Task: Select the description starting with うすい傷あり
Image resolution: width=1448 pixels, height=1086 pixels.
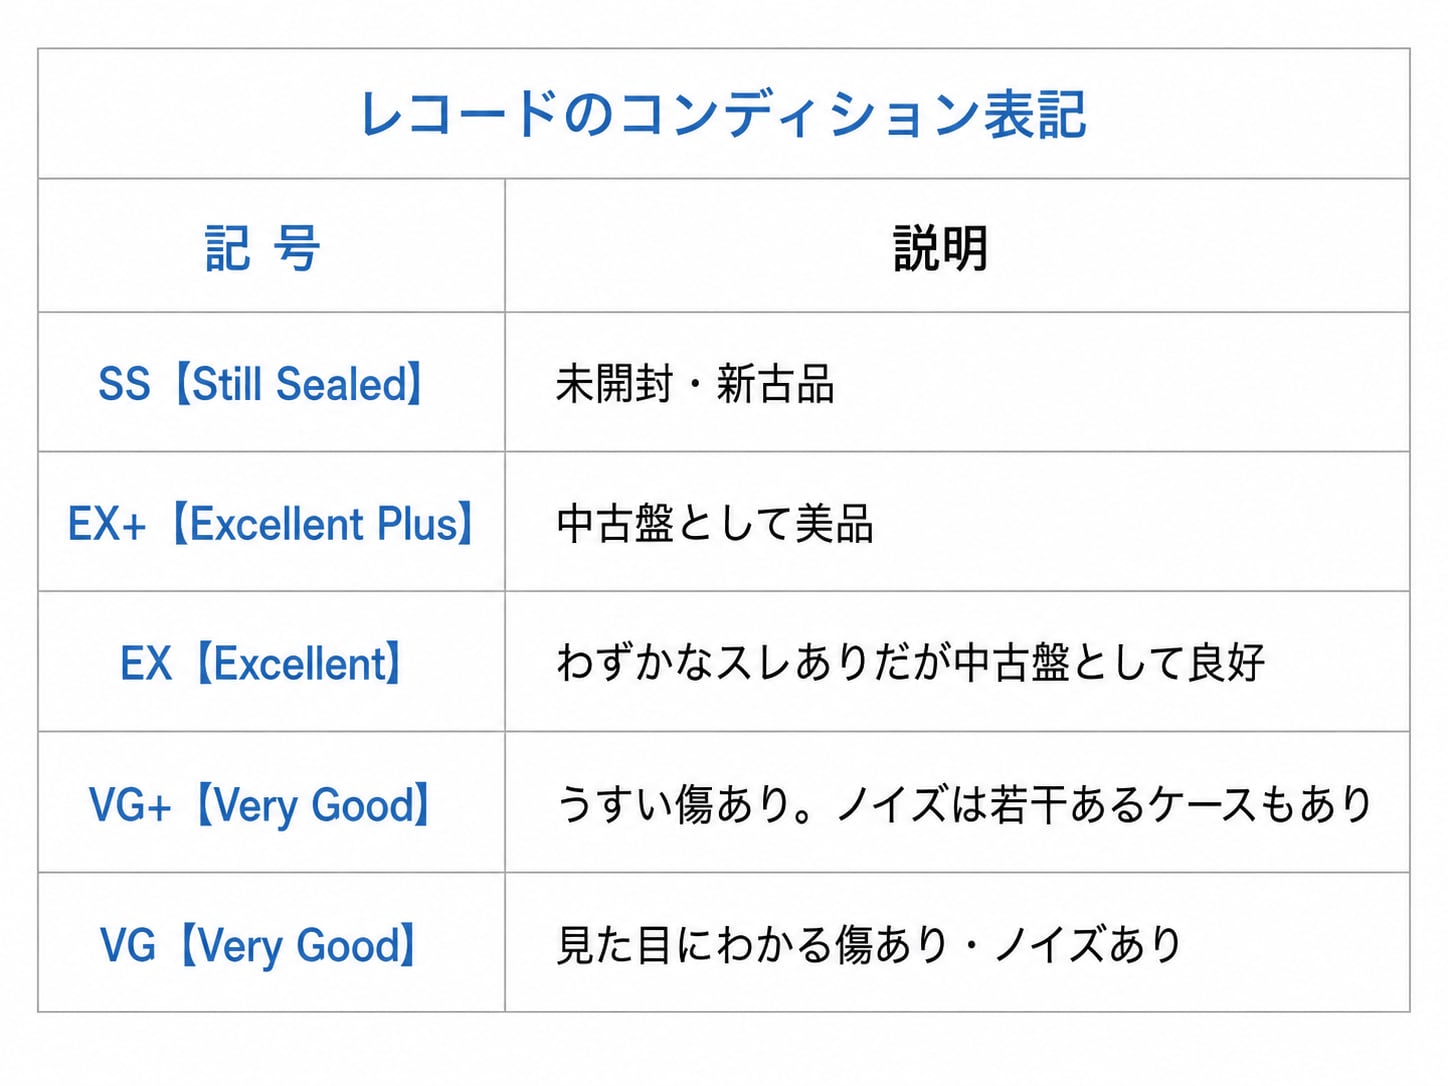Action: coord(964,804)
